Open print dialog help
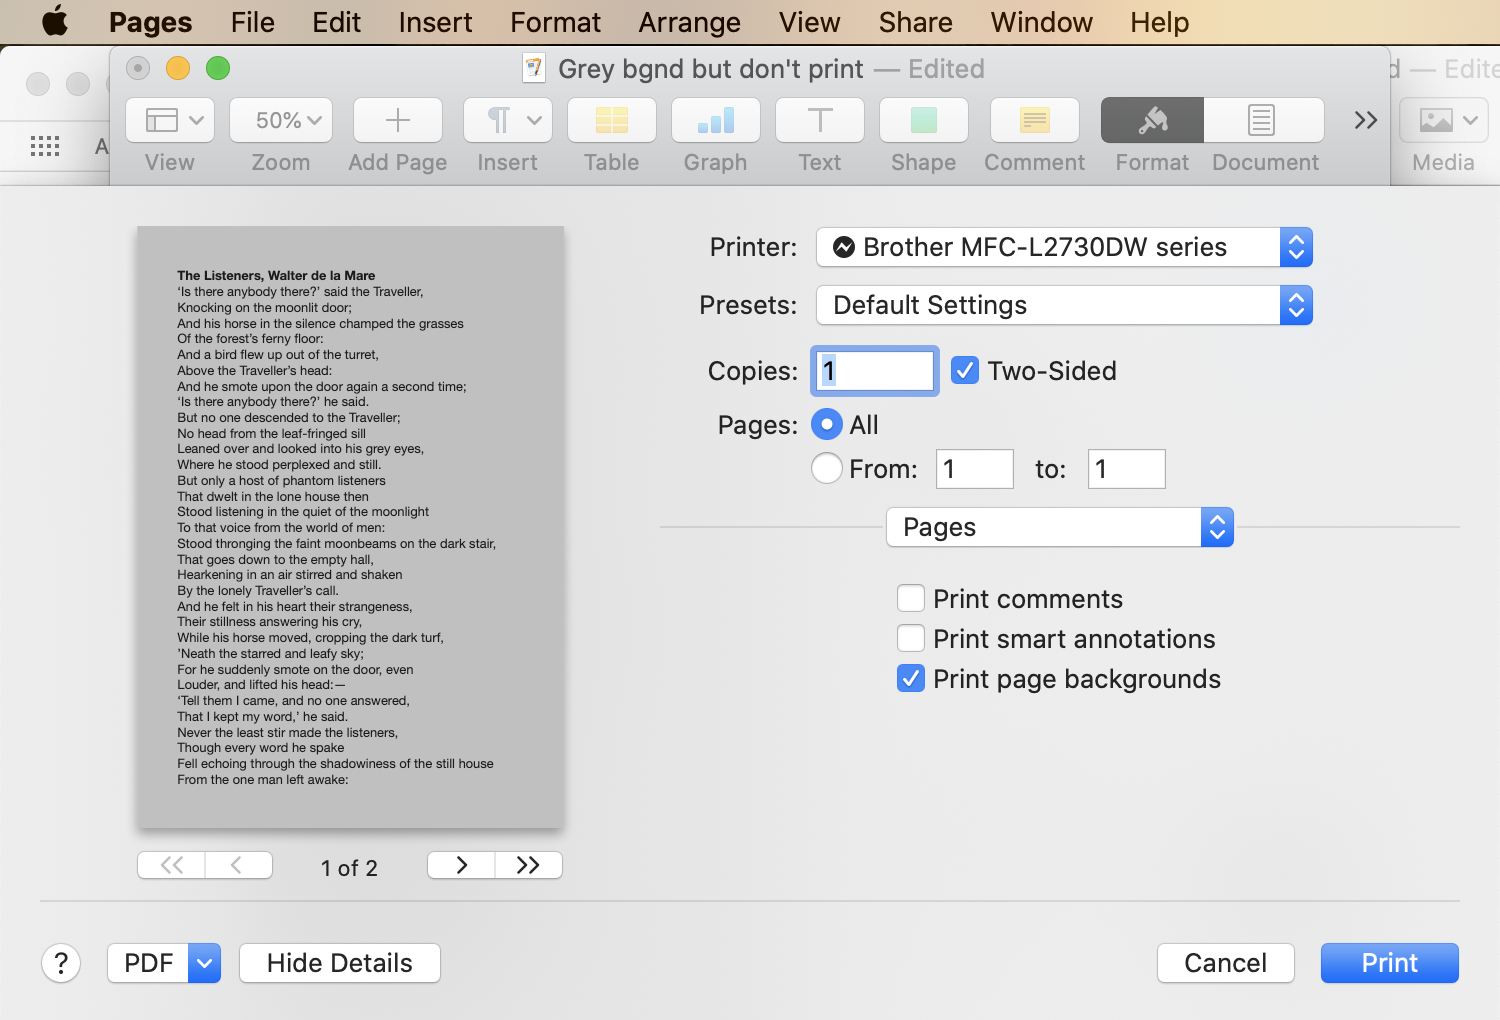The image size is (1500, 1020). point(61,963)
